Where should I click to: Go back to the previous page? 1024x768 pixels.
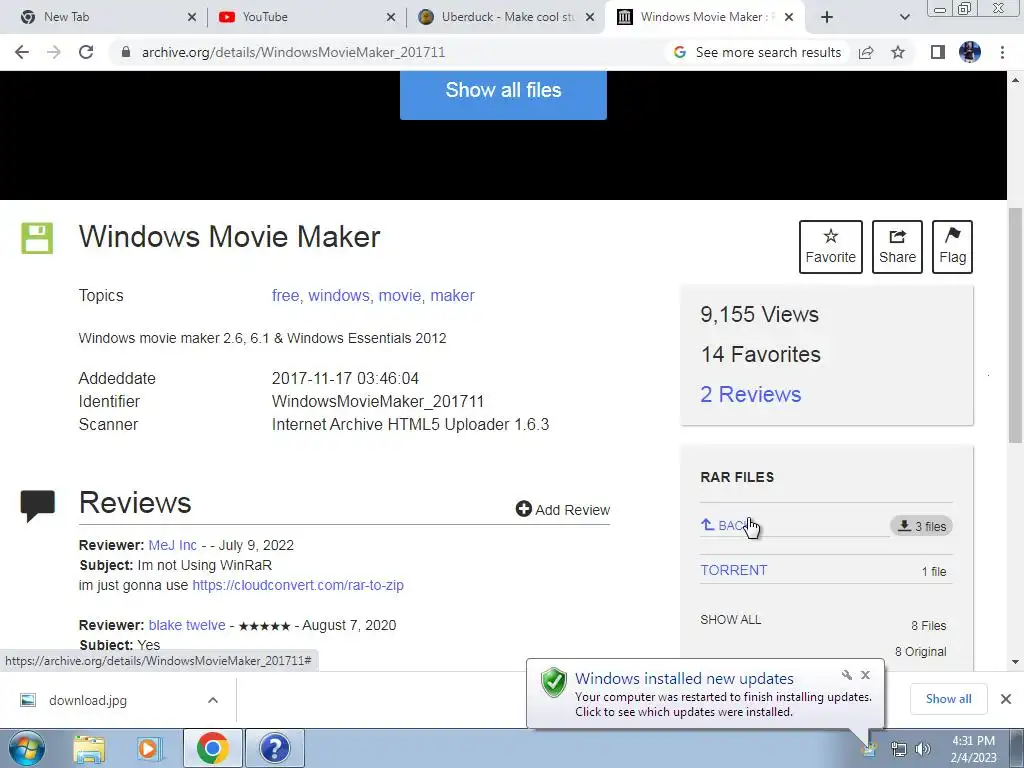point(22,52)
